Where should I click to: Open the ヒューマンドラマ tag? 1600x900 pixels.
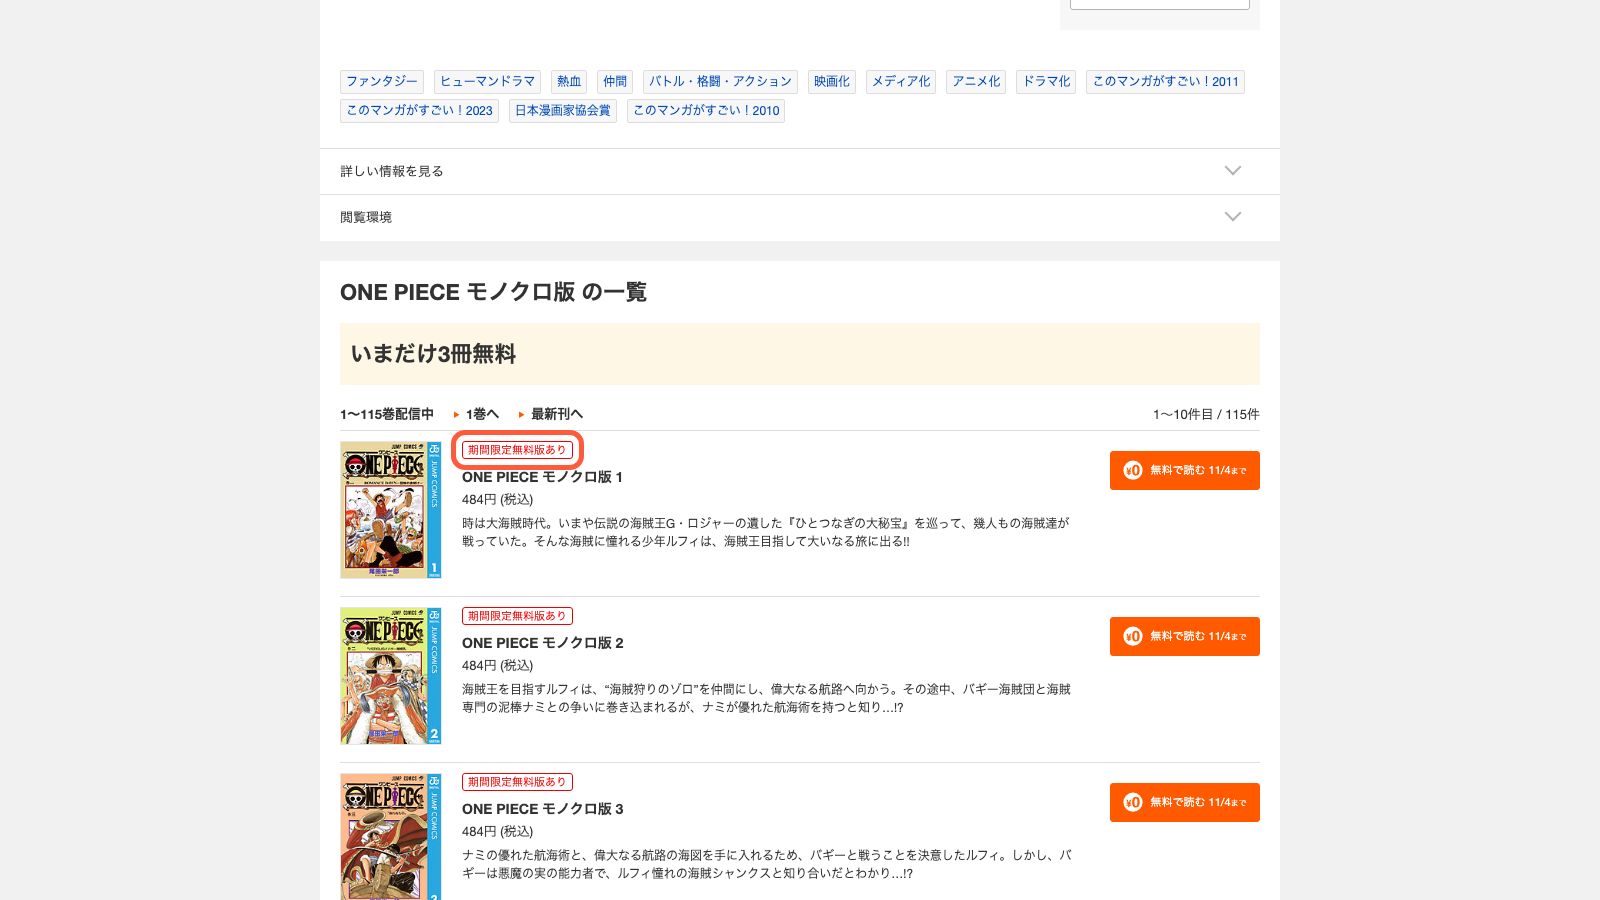click(x=488, y=82)
